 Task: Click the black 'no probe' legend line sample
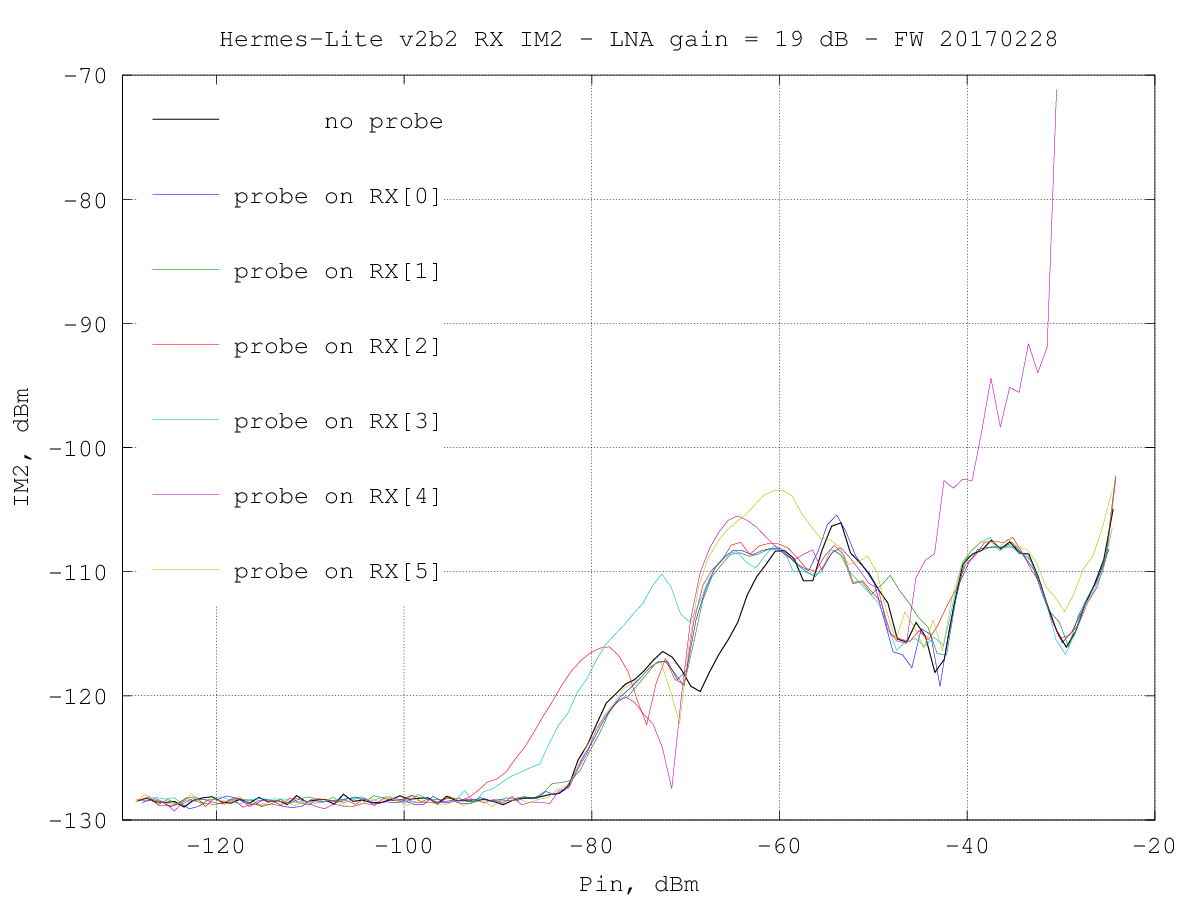[x=185, y=120]
